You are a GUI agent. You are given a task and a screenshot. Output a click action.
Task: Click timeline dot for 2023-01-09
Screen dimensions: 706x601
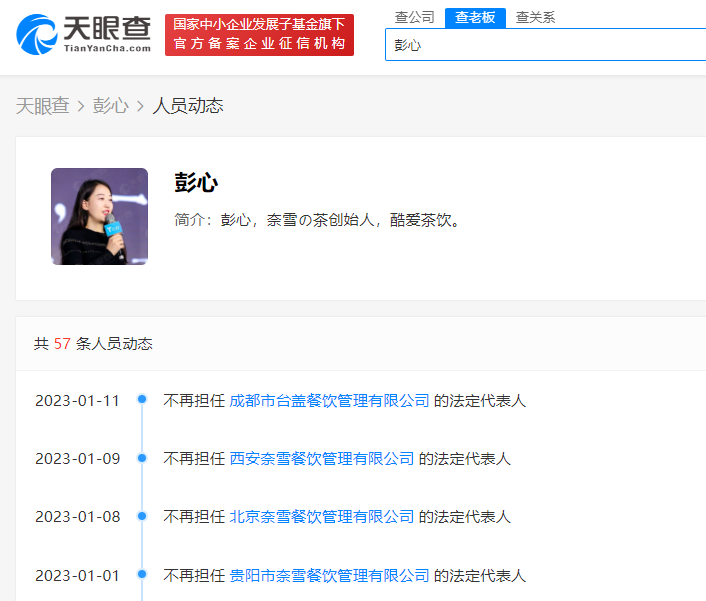142,458
